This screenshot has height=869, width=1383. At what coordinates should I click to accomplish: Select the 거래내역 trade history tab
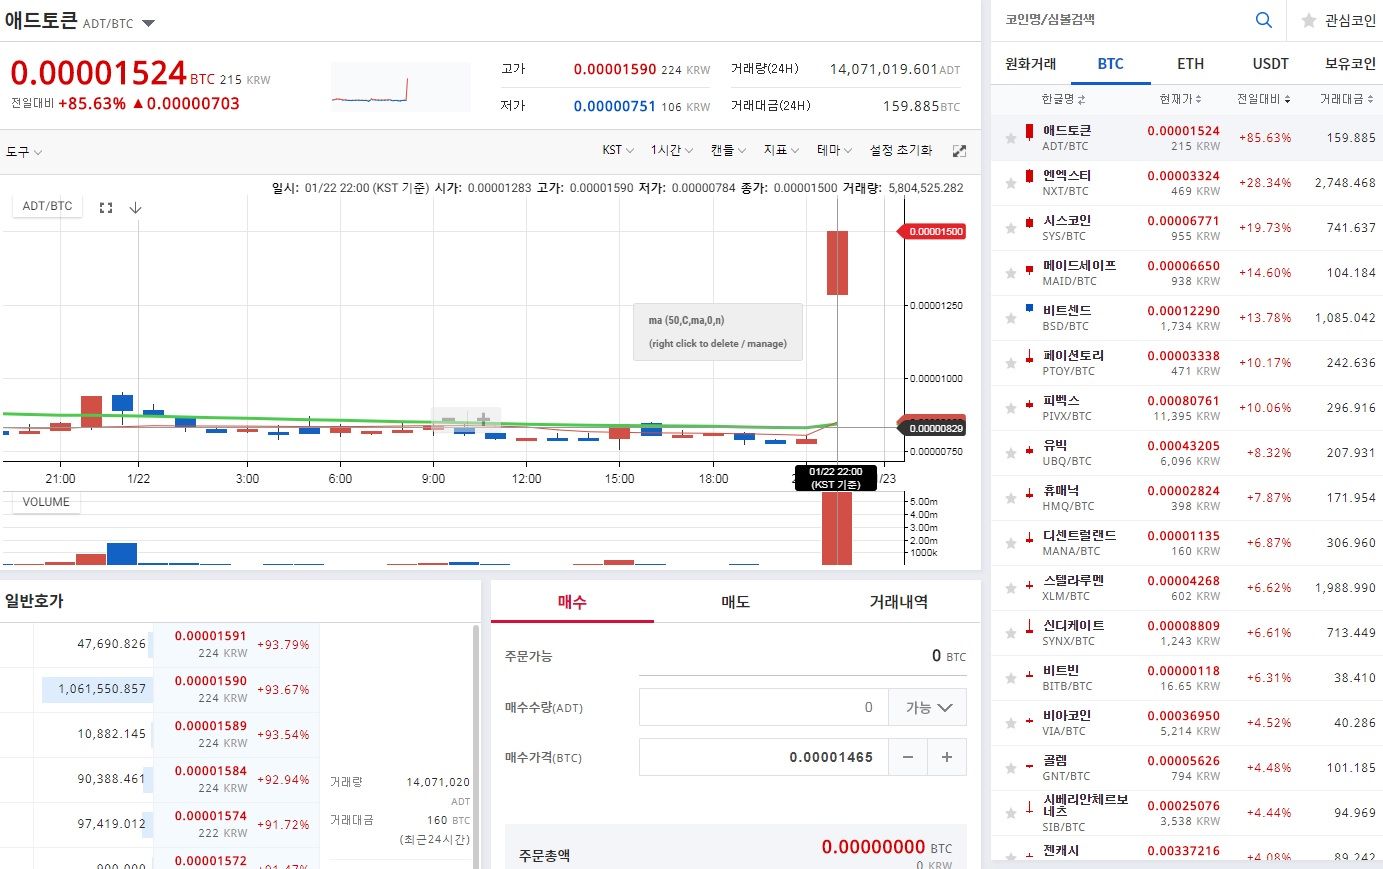click(898, 602)
